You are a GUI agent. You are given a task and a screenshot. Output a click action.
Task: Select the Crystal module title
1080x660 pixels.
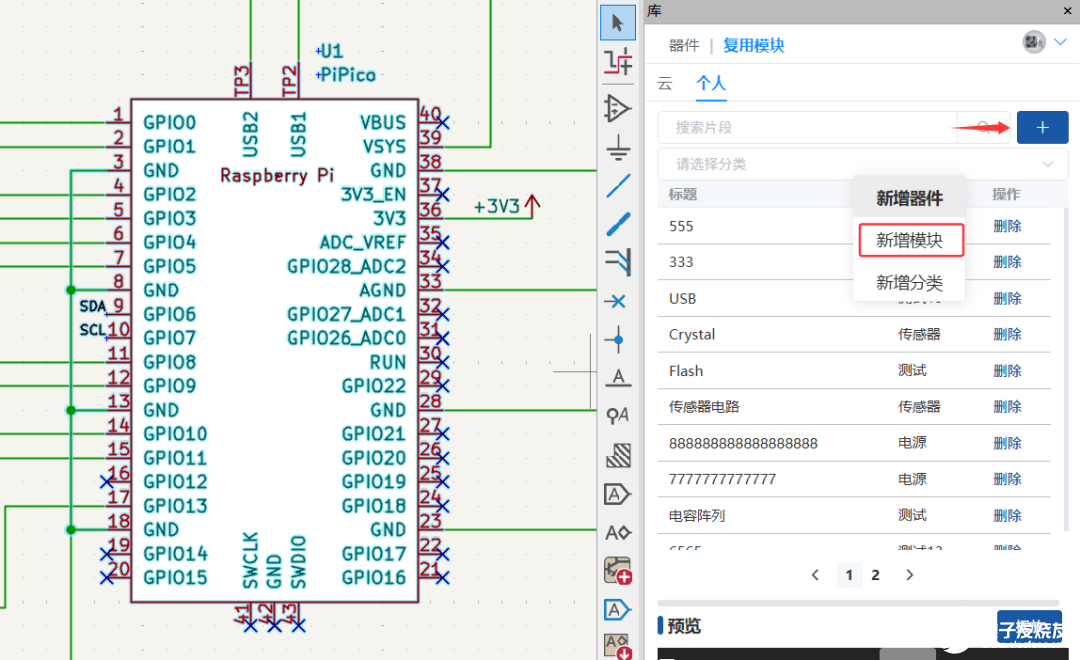(x=692, y=335)
